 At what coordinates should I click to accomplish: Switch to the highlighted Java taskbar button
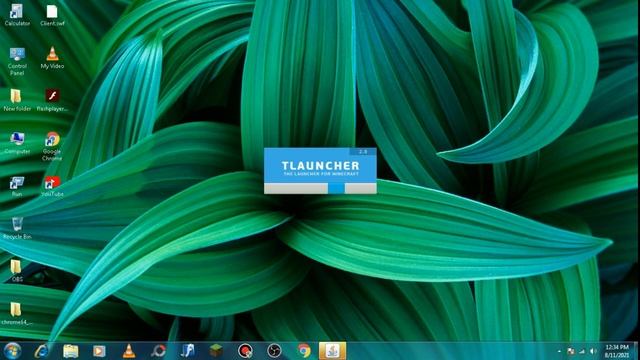click(x=332, y=351)
